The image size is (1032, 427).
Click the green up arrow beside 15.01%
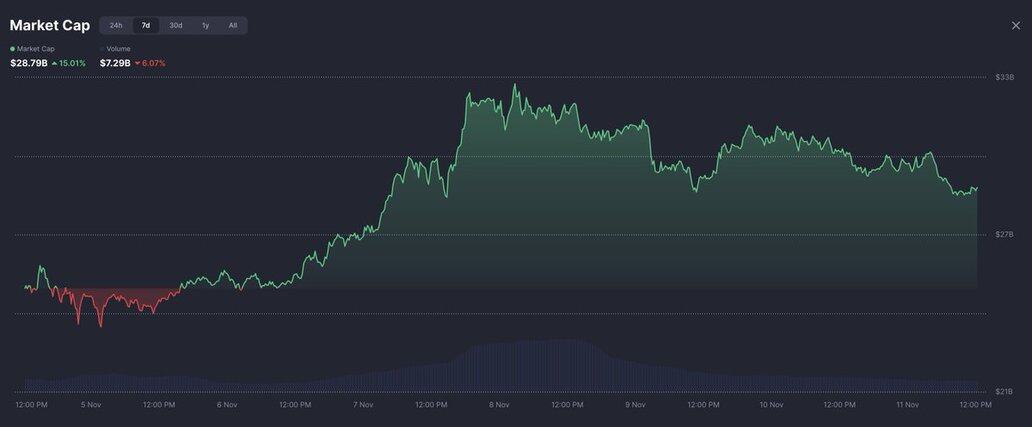(x=54, y=63)
